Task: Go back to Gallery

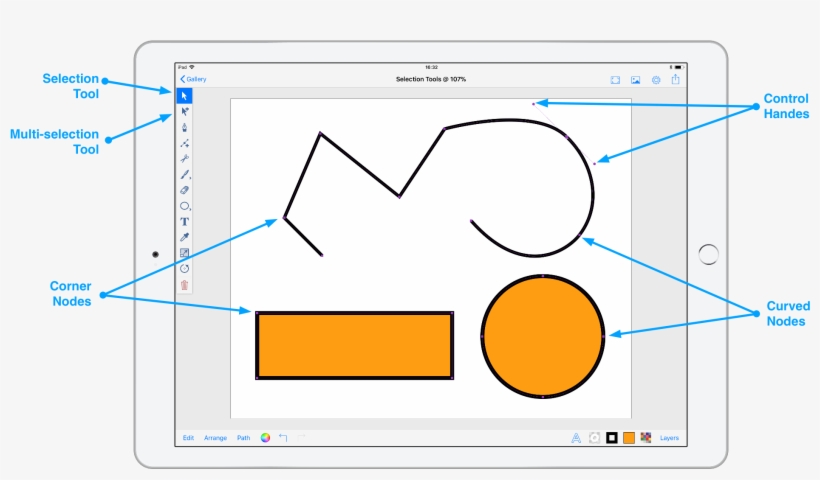Action: pos(193,79)
